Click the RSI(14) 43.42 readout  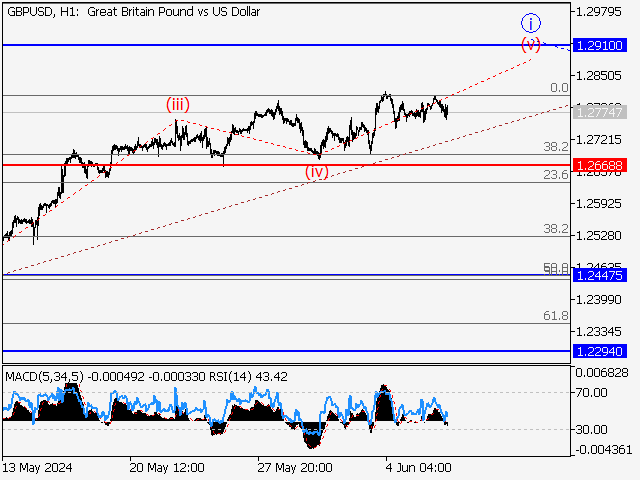(x=248, y=376)
